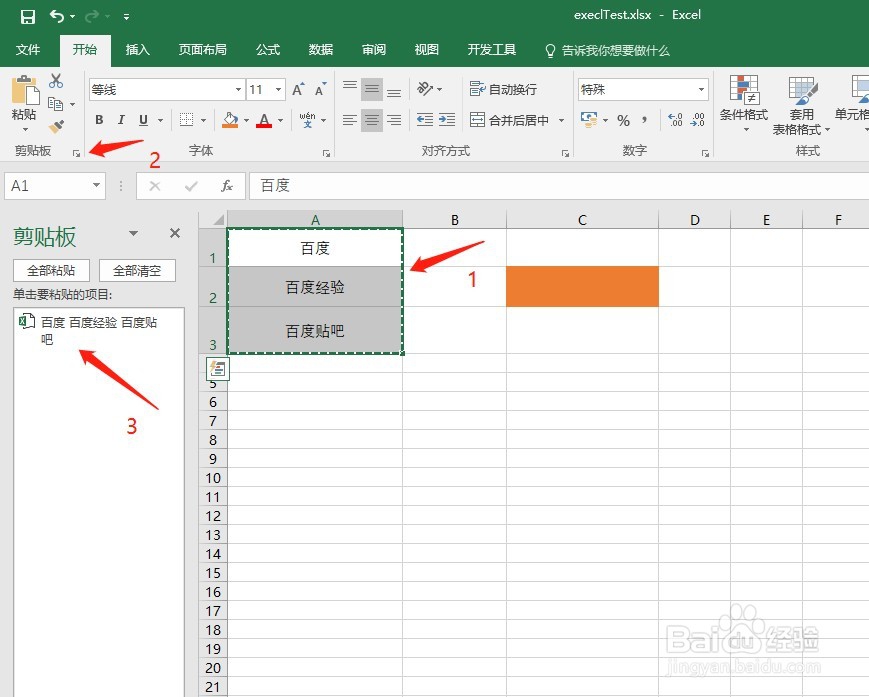Viewport: 869px width, 697px height.
Task: Apply the Fill Color bucket
Action: click(230, 120)
